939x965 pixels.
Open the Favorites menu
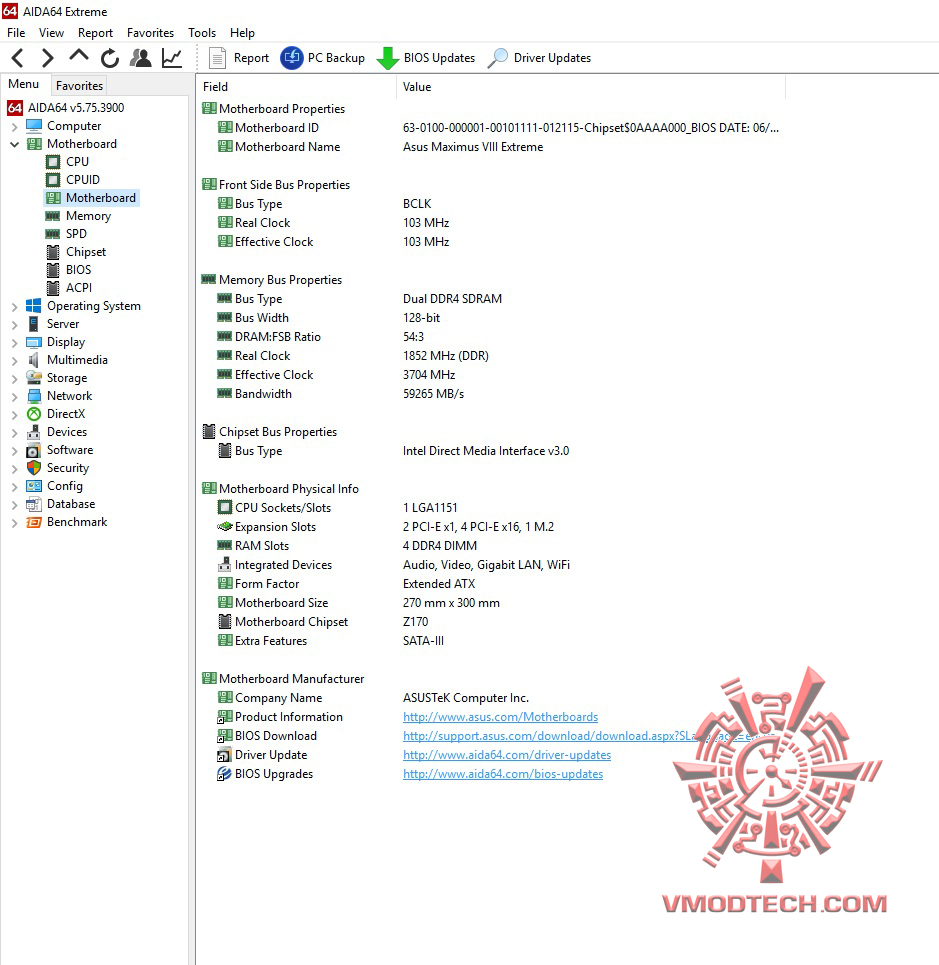tap(150, 33)
